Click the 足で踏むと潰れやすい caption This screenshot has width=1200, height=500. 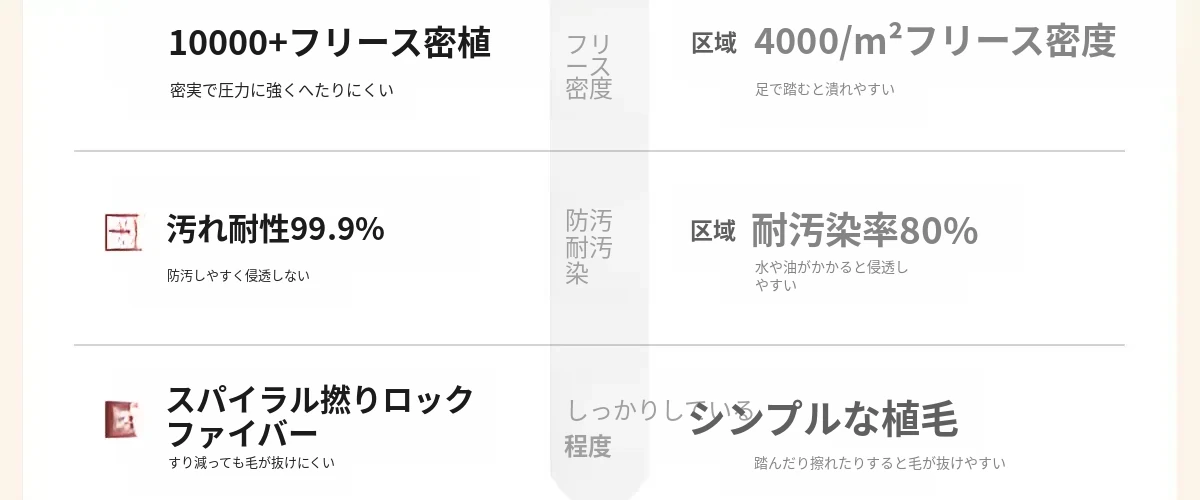pyautogui.click(x=825, y=89)
